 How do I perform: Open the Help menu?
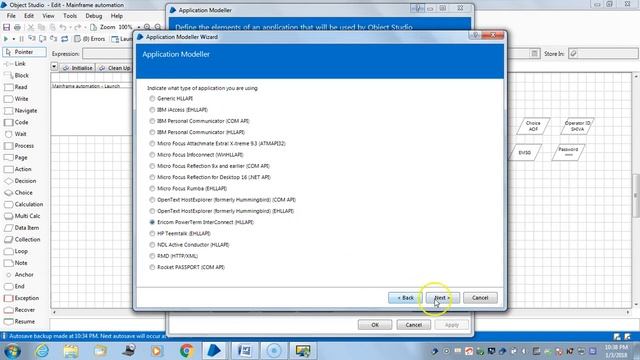click(117, 16)
